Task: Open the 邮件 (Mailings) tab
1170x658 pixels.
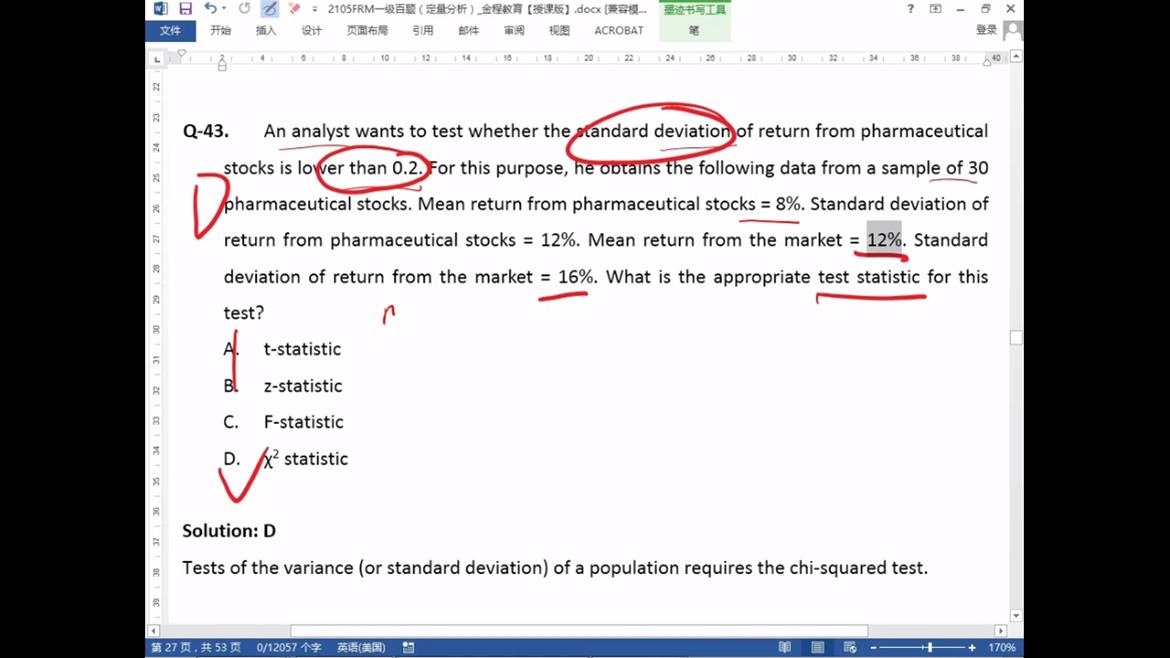Action: click(x=469, y=31)
